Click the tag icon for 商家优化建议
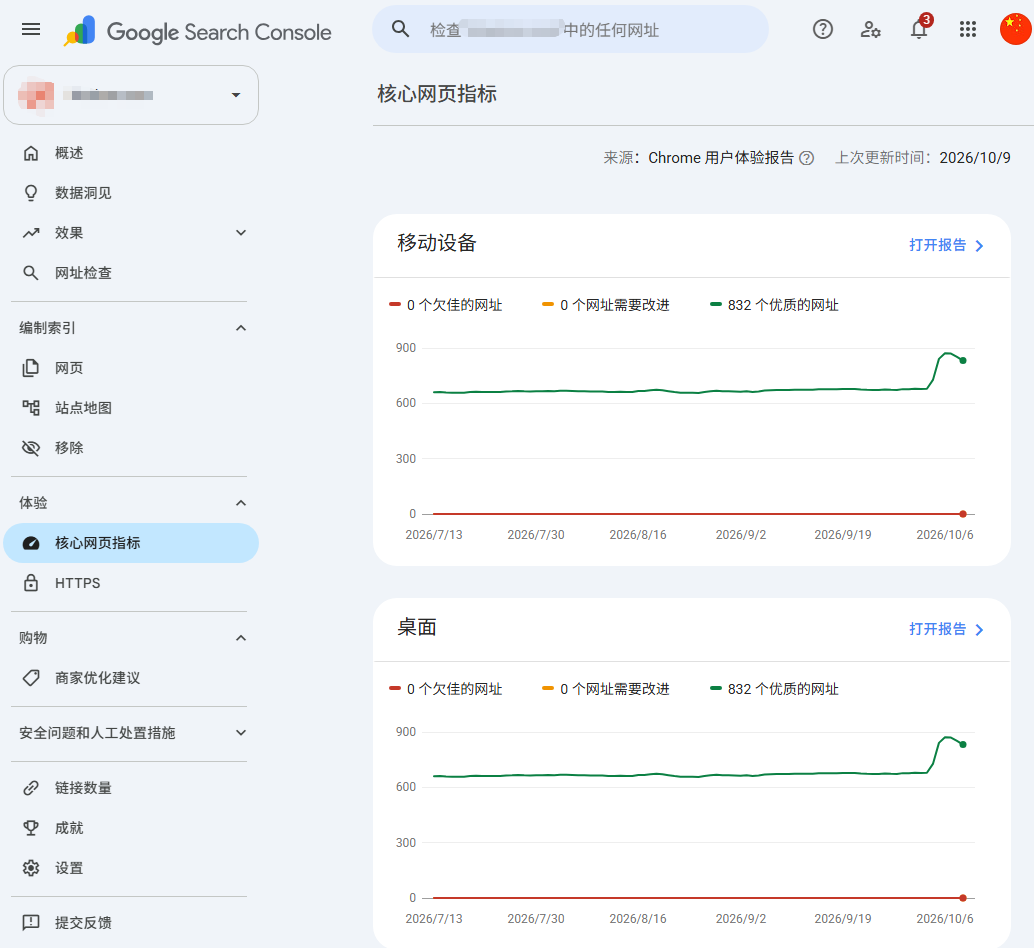The height and width of the screenshot is (948, 1034). point(31,678)
